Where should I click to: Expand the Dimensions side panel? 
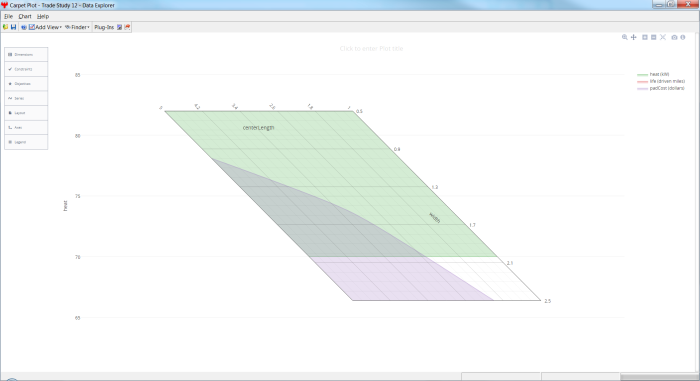(x=26, y=54)
